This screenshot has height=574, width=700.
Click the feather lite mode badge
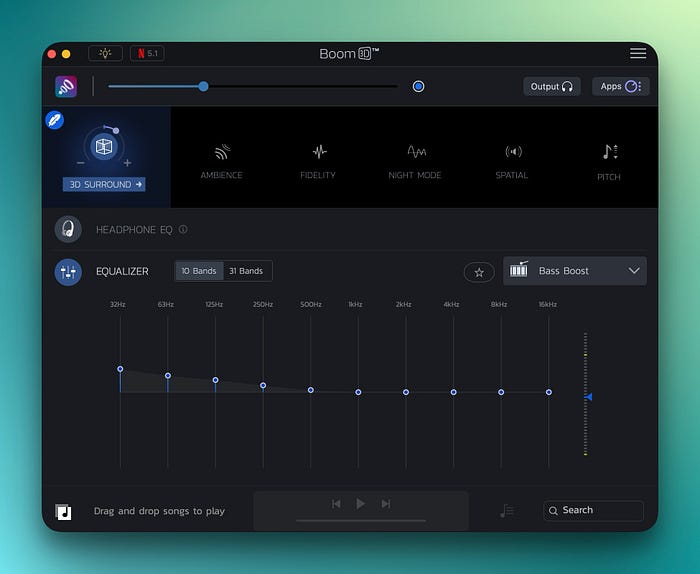tap(55, 120)
